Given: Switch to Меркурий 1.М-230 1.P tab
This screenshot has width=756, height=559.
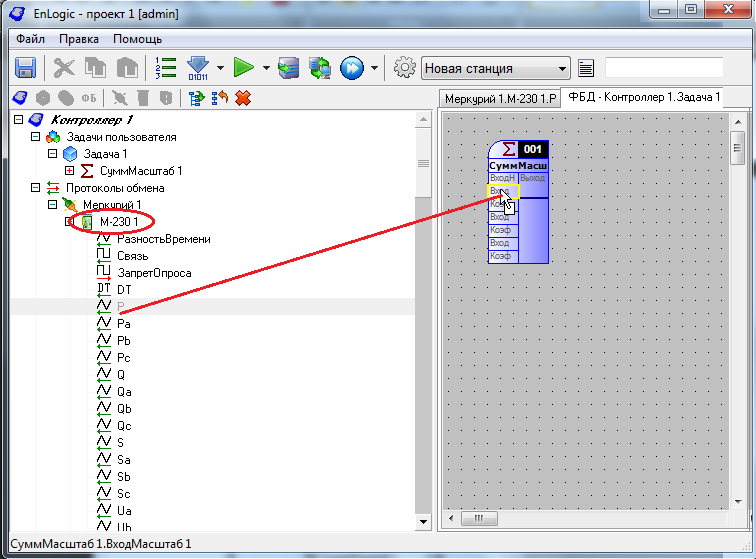Looking at the screenshot, I should tap(500, 98).
